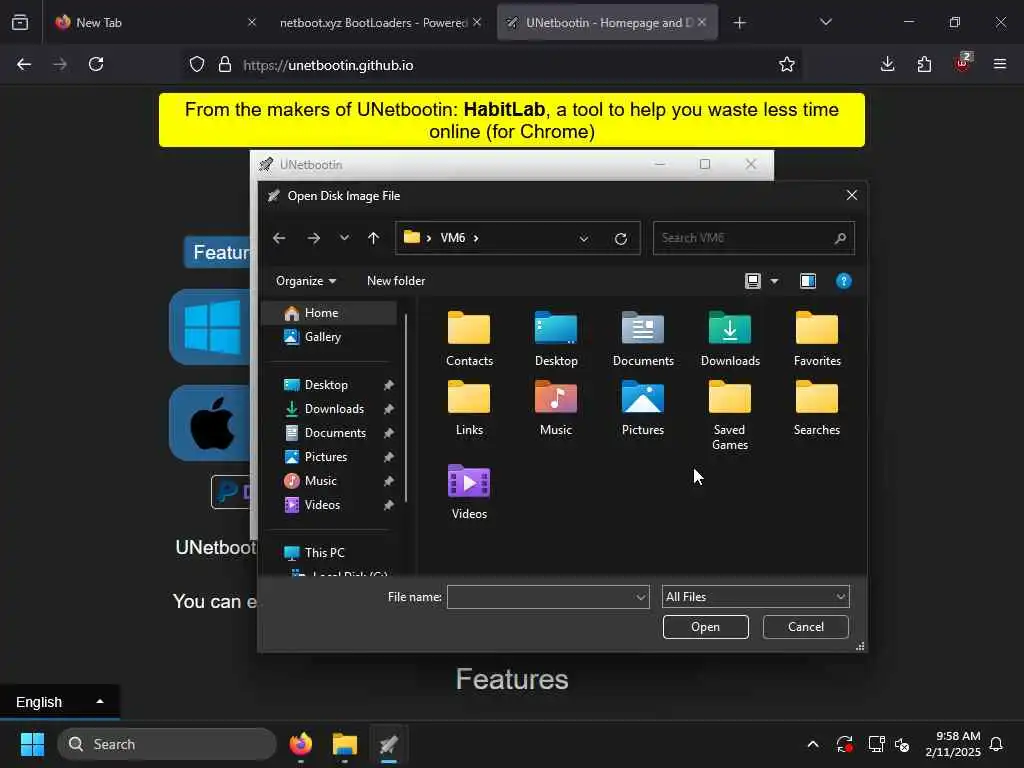Go back in the file dialog
Image resolution: width=1024 pixels, height=768 pixels.
279,238
